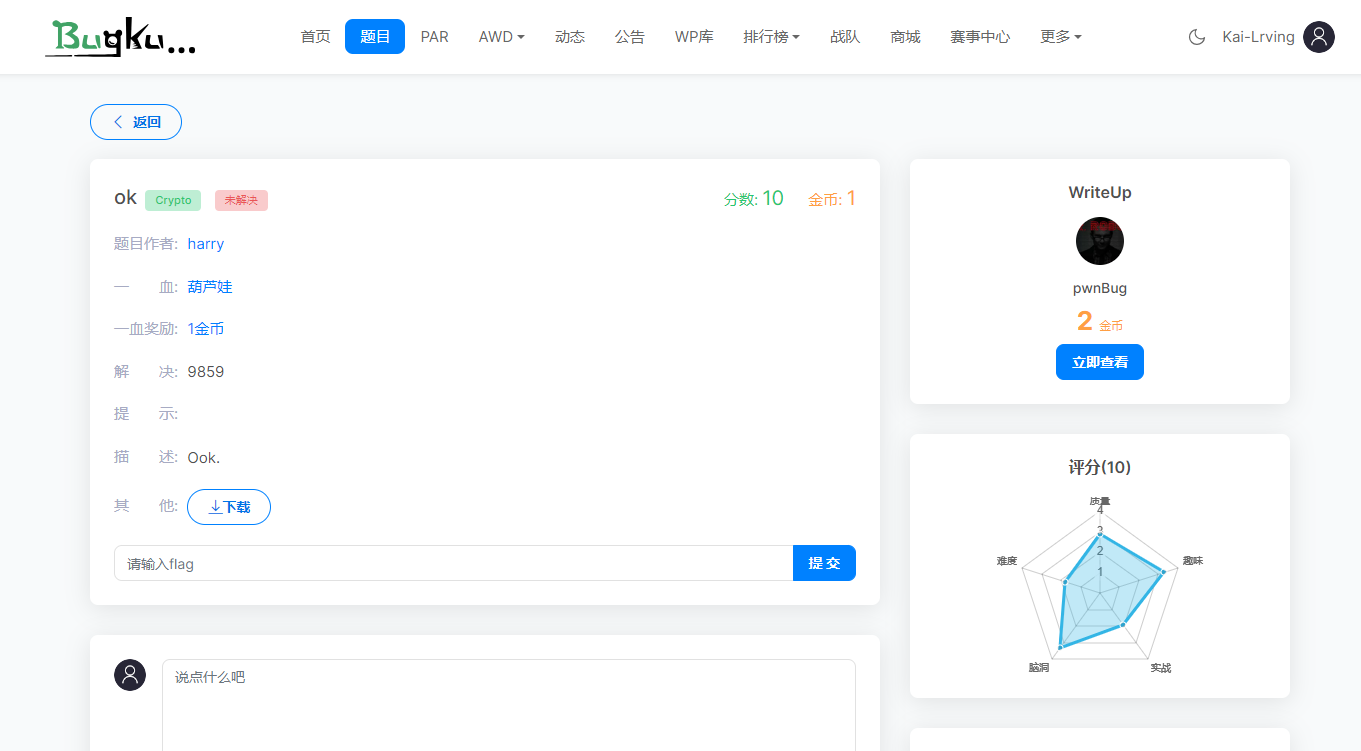Screen dimensions: 1361x751
Task: Click the back chevron on the 返回 button
Action: (x=117, y=121)
